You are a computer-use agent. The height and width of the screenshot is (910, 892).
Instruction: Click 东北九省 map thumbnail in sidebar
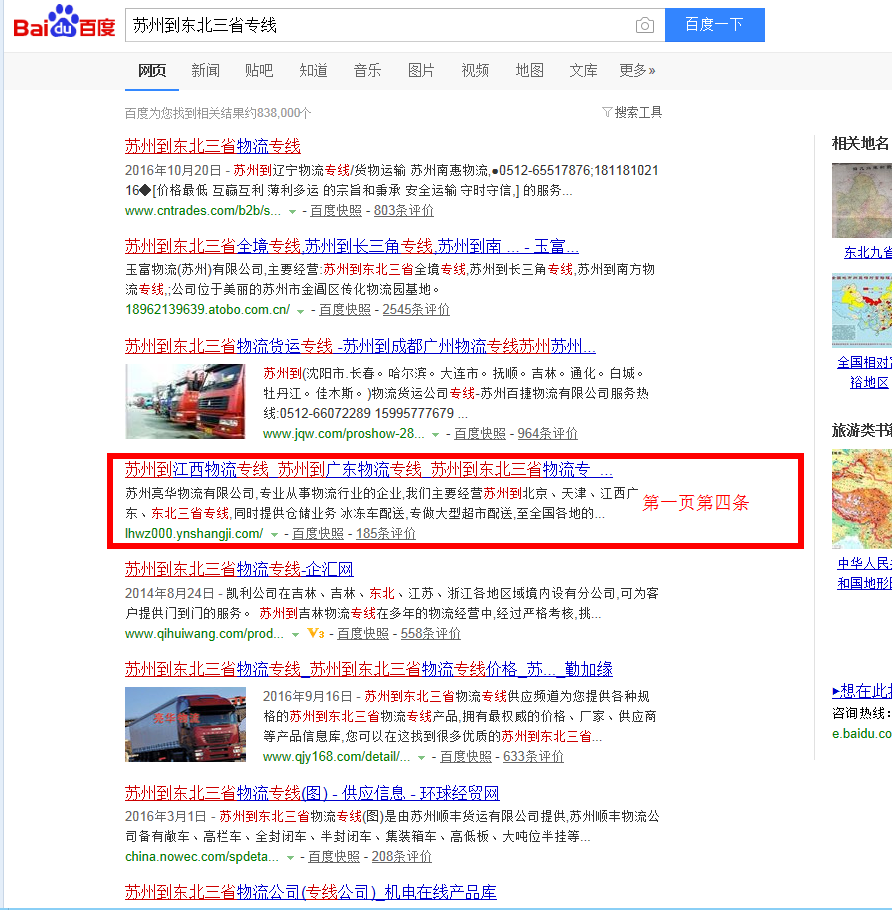point(862,200)
